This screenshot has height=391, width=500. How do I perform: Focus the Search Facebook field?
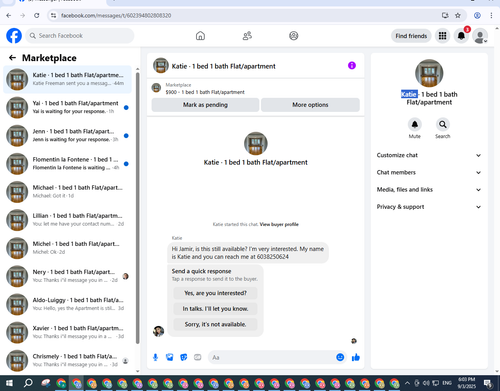[80, 36]
